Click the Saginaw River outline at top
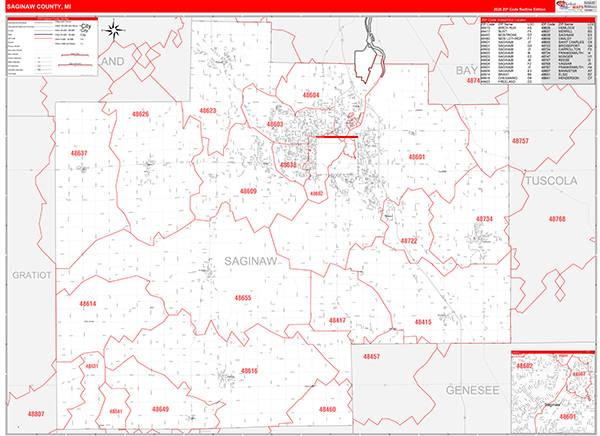Image resolution: width=600 pixels, height=436 pixels. (x=369, y=50)
